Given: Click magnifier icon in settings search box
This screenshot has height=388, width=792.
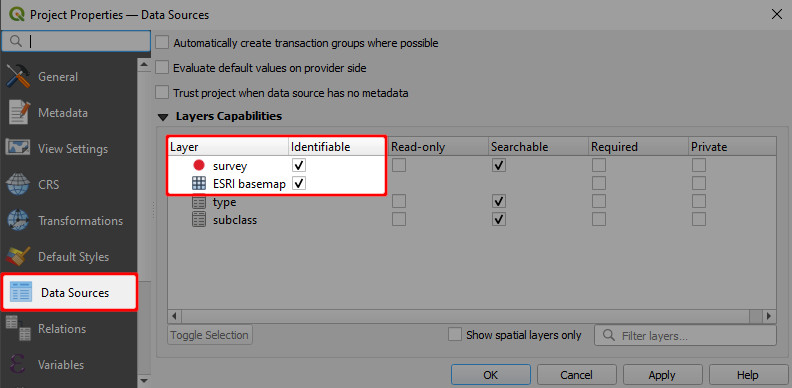Looking at the screenshot, I should [16, 41].
